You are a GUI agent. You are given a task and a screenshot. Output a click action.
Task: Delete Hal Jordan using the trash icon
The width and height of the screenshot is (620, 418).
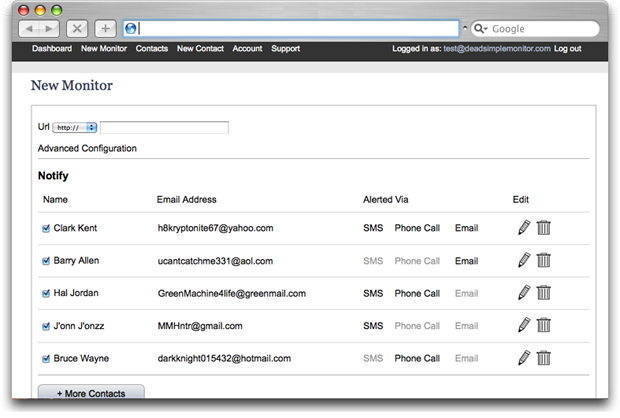pyautogui.click(x=544, y=292)
